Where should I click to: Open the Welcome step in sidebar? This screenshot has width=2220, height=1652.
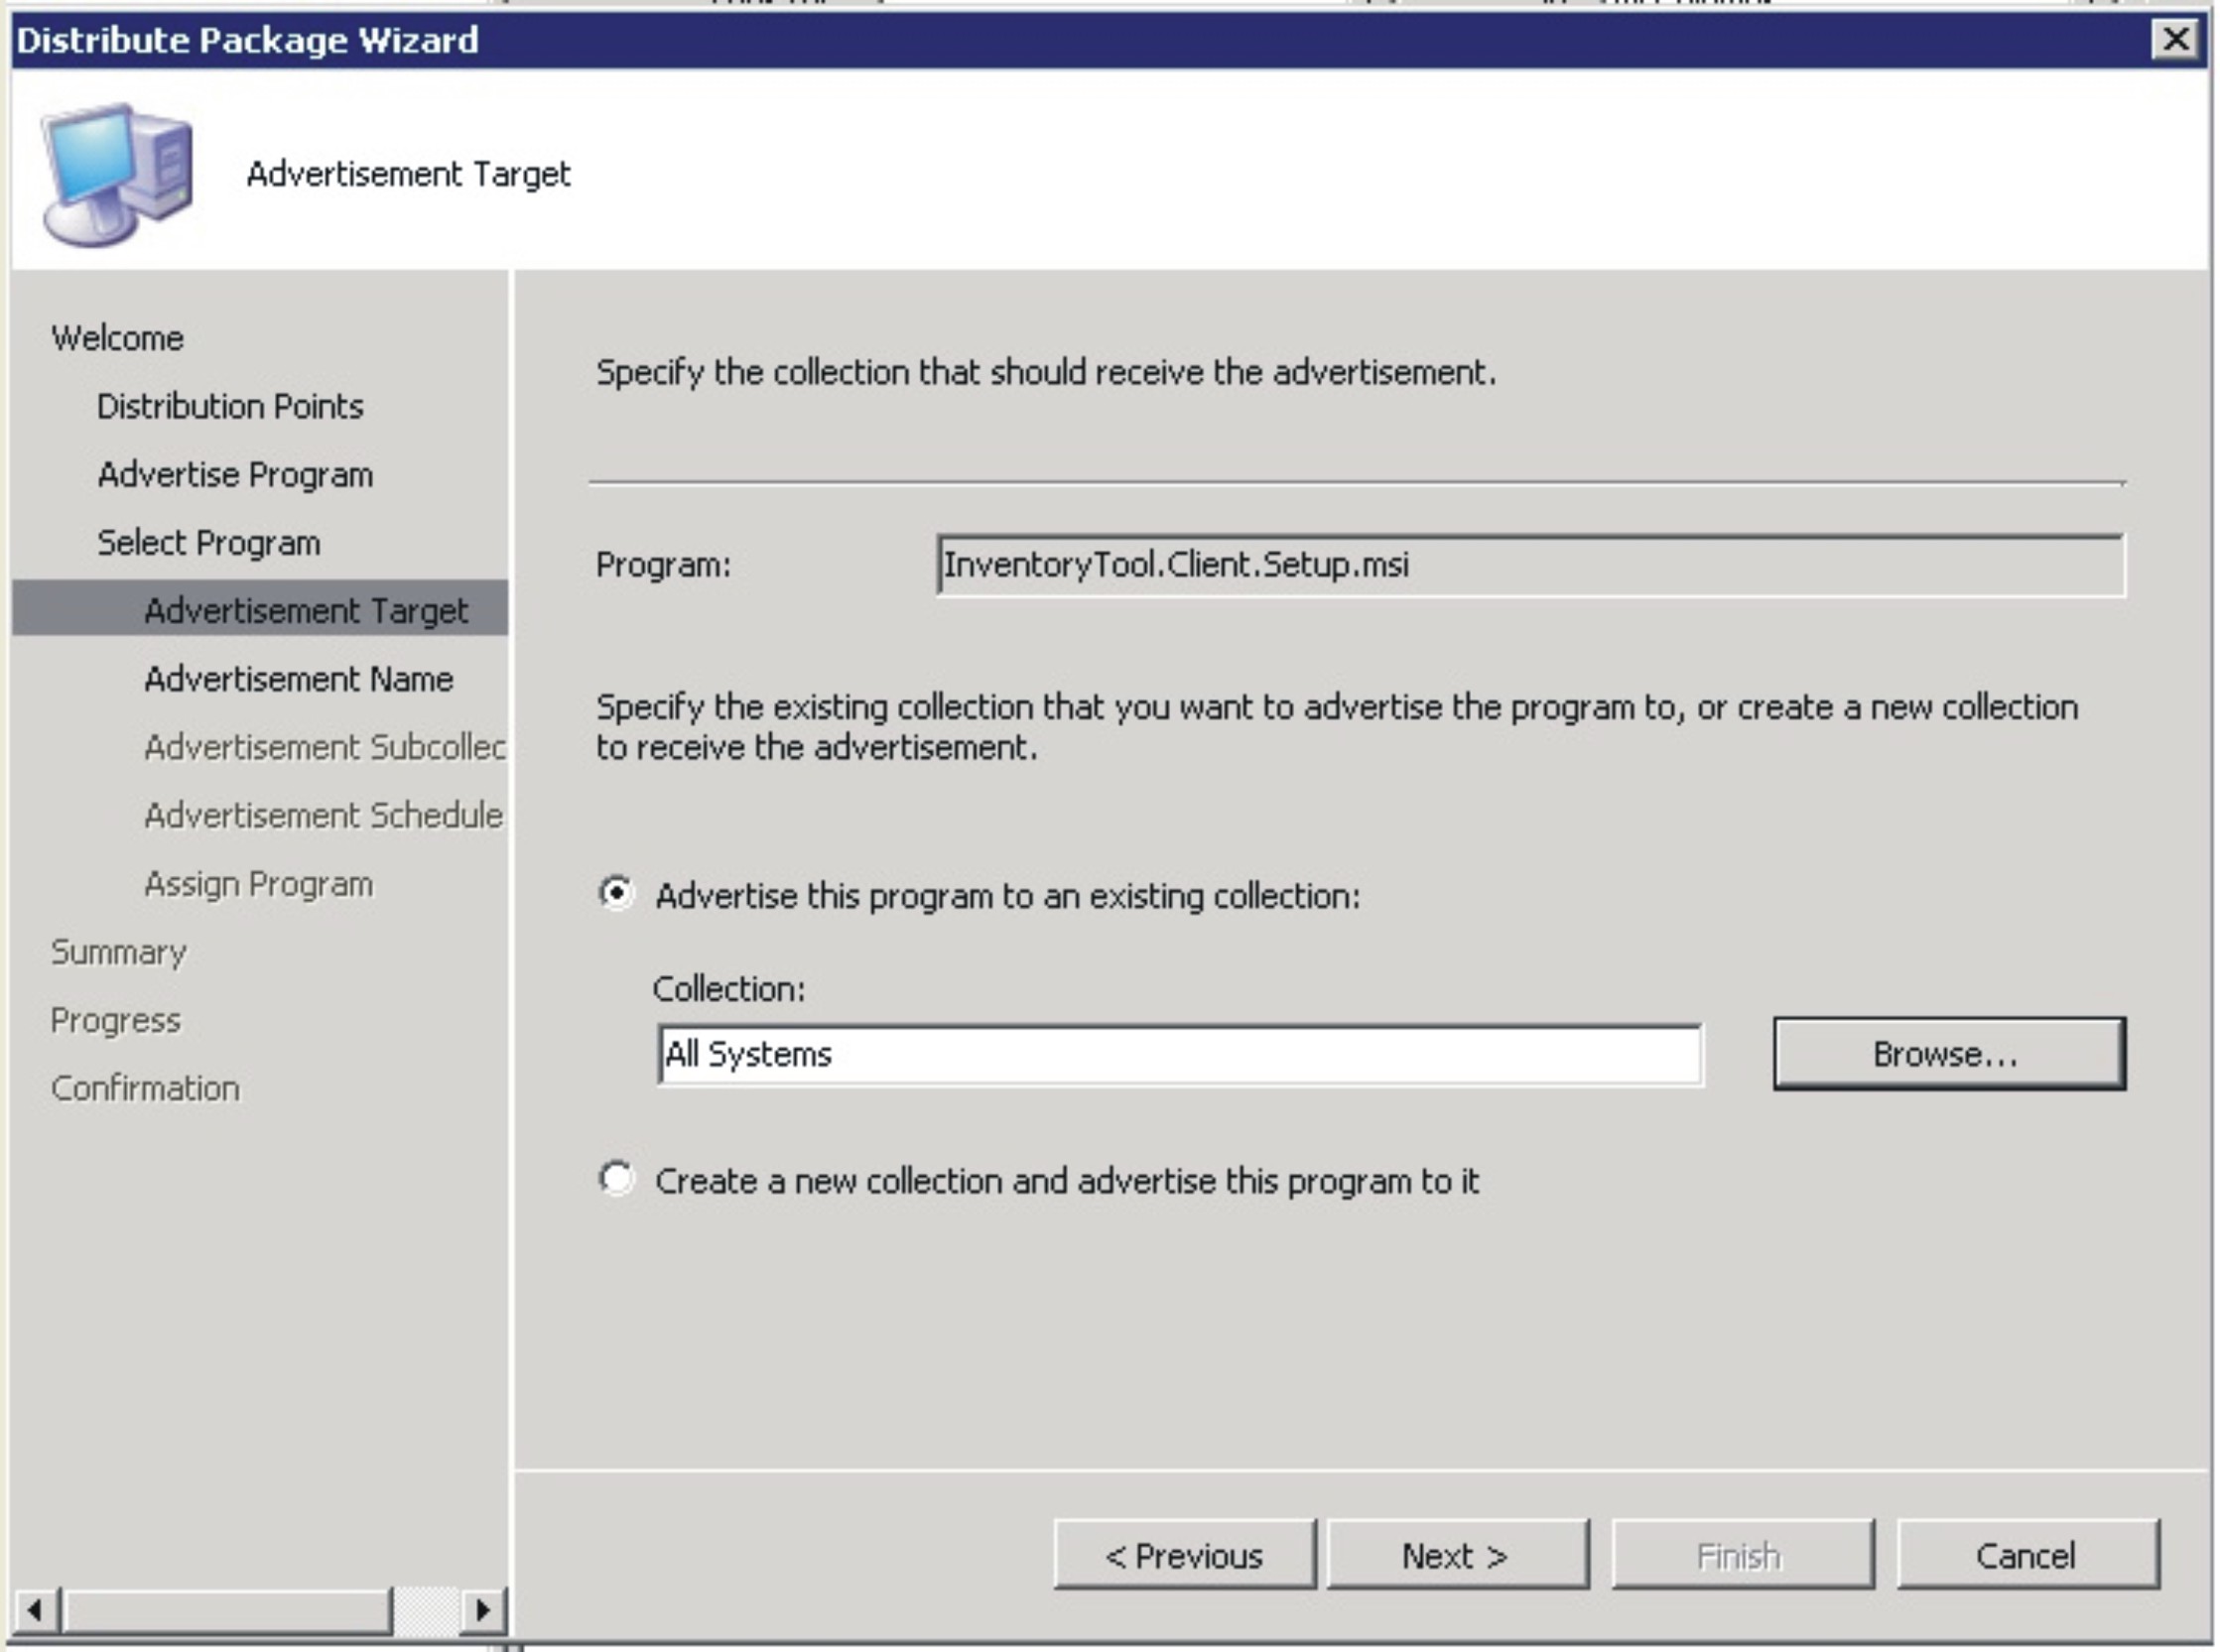tap(117, 338)
